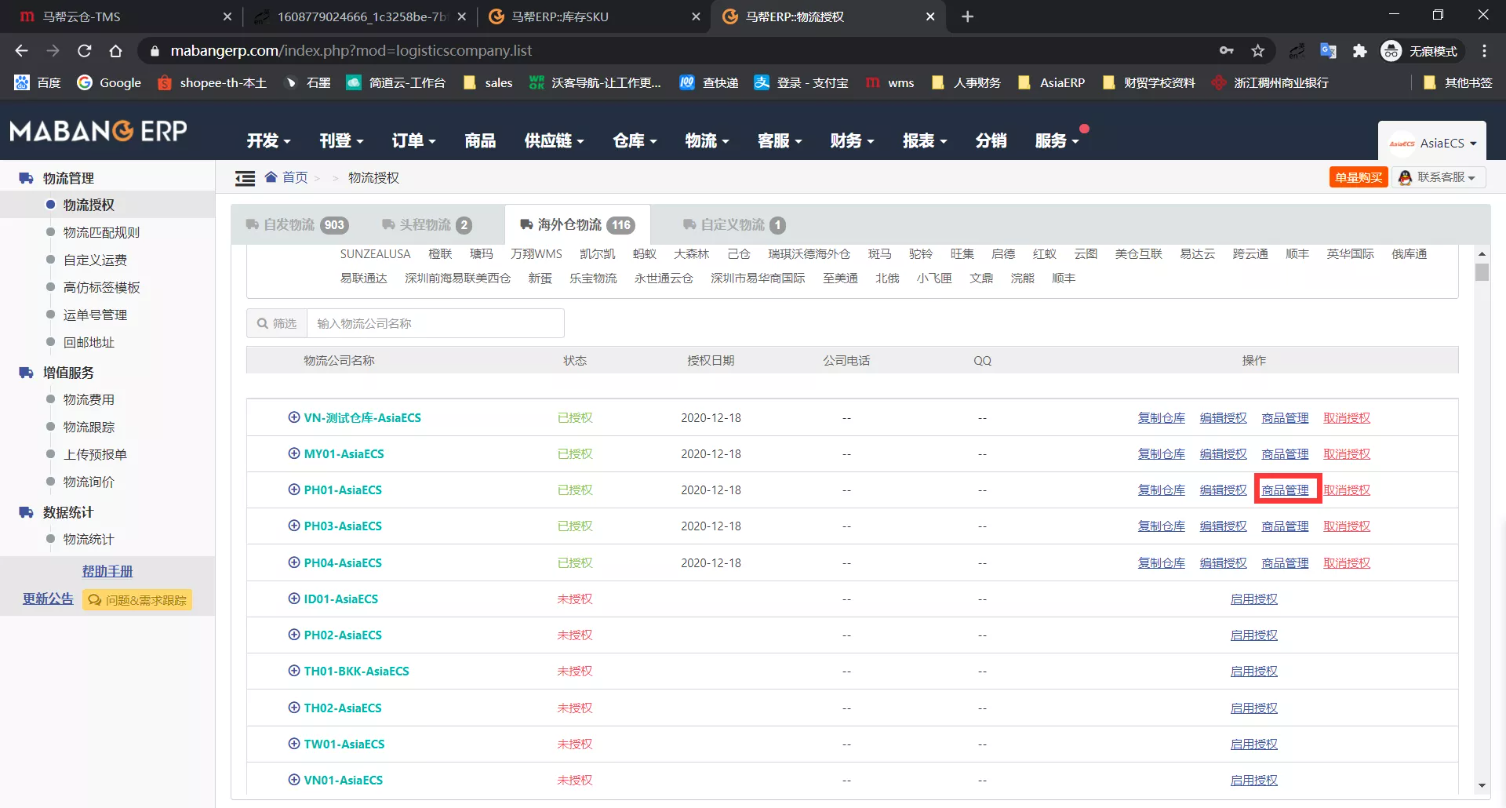Open the Chrome three-dot menu
The height and width of the screenshot is (808, 1506).
pyautogui.click(x=1484, y=51)
